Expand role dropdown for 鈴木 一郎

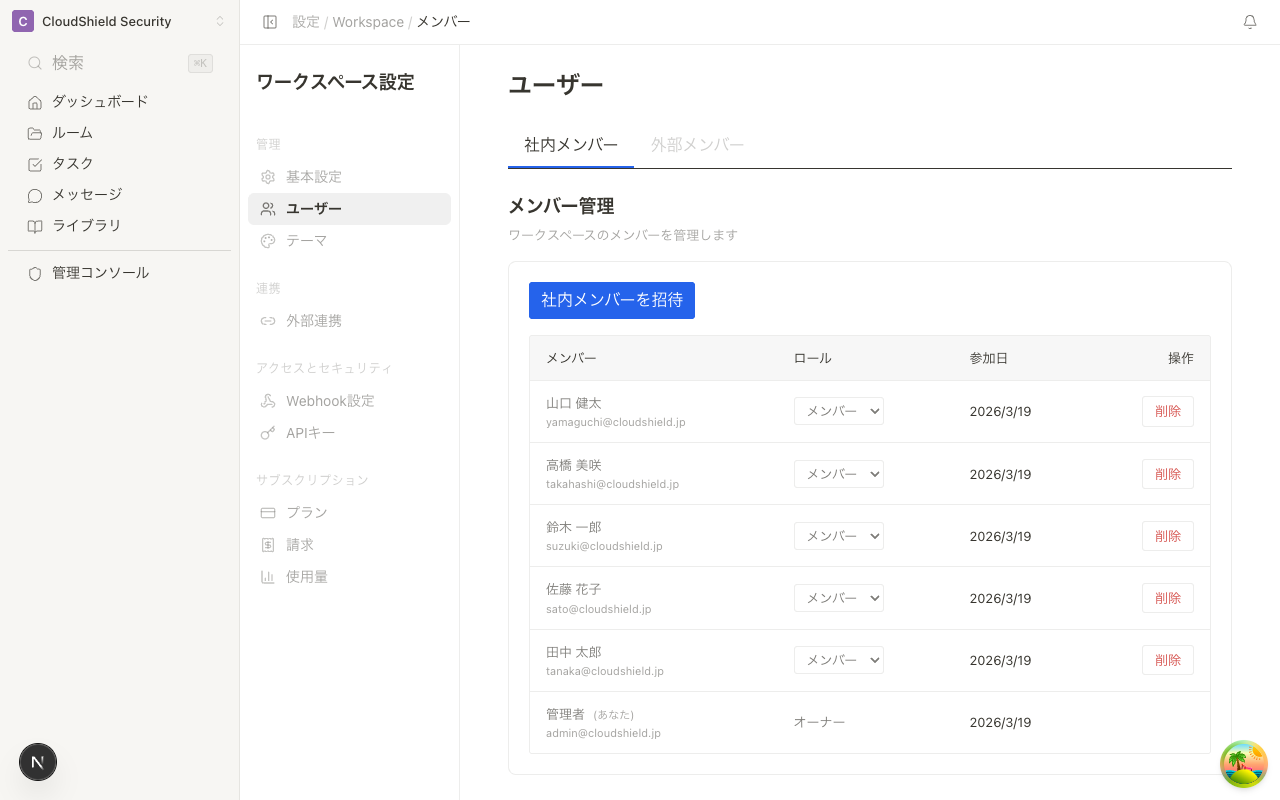tap(838, 536)
